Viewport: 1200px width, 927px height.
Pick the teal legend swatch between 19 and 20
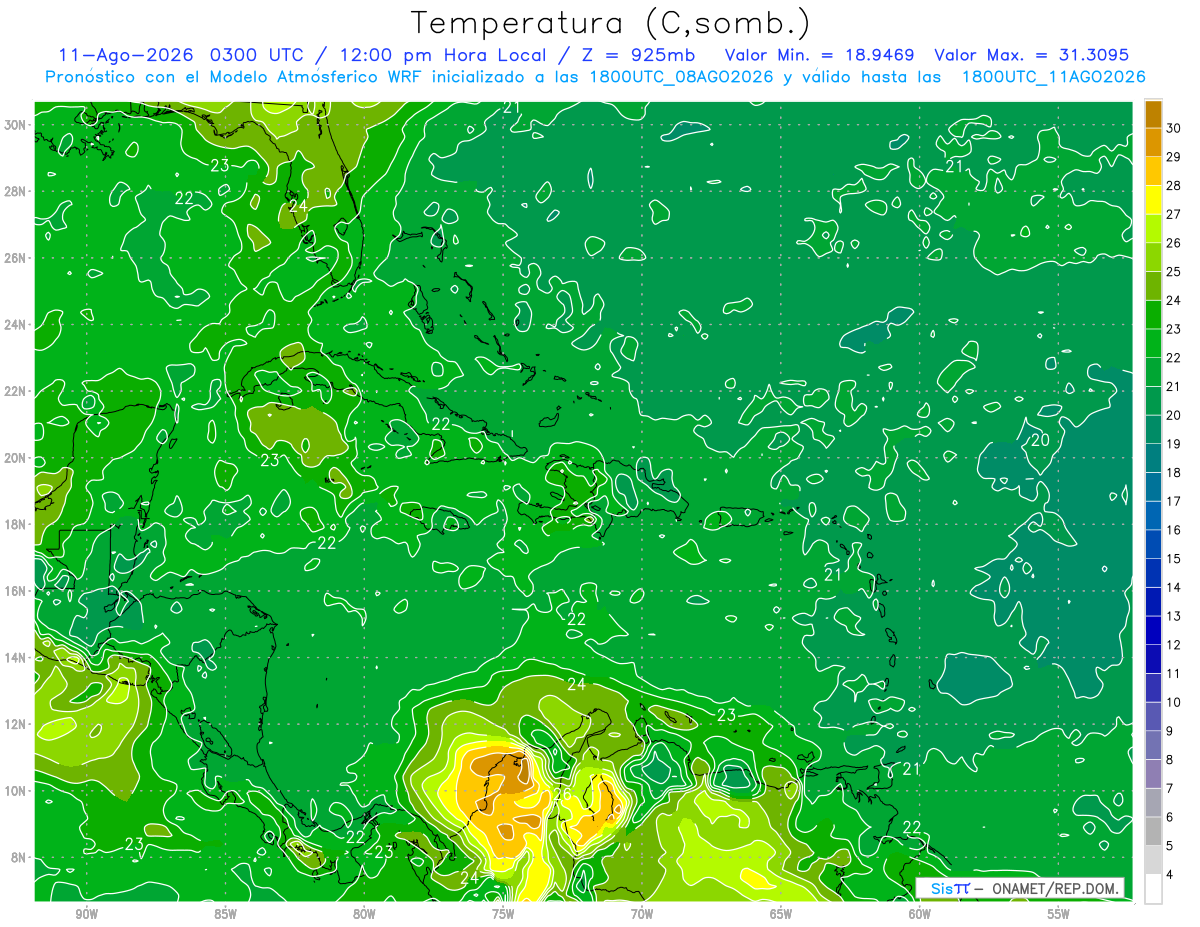tap(1153, 430)
